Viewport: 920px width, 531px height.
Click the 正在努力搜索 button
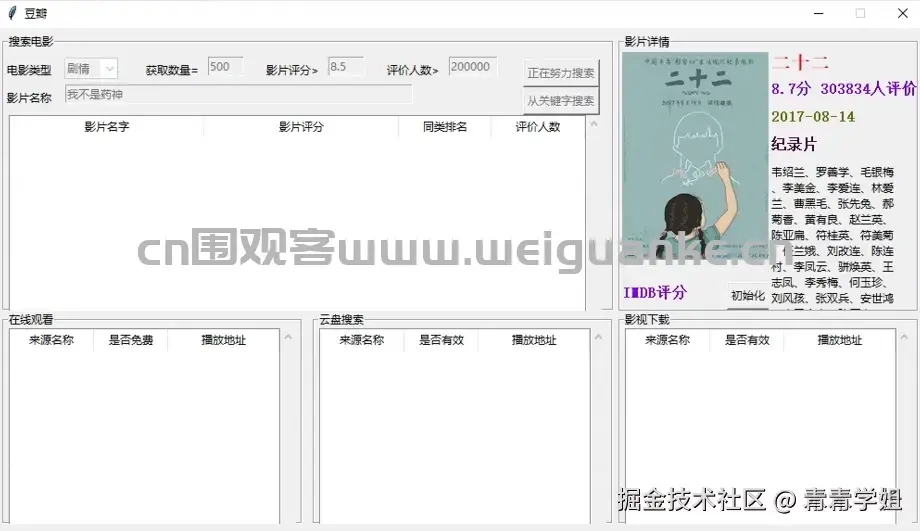(x=560, y=73)
